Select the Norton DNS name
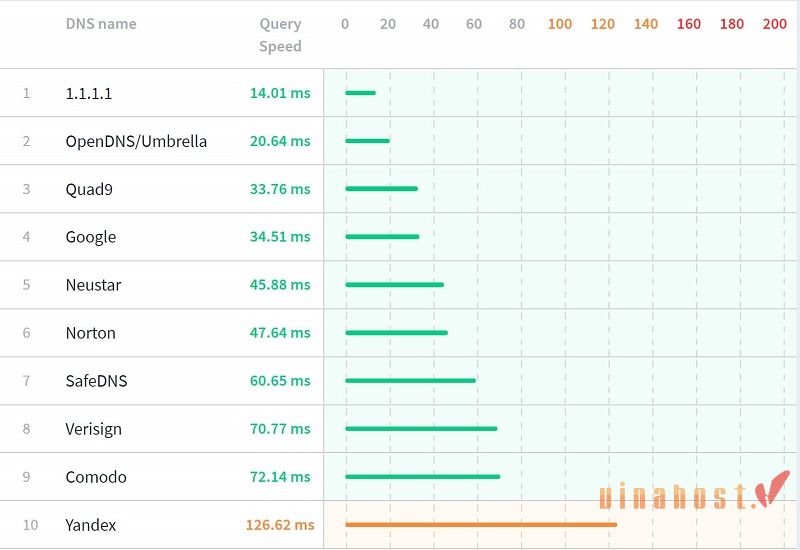The height and width of the screenshot is (550, 800). point(91,333)
